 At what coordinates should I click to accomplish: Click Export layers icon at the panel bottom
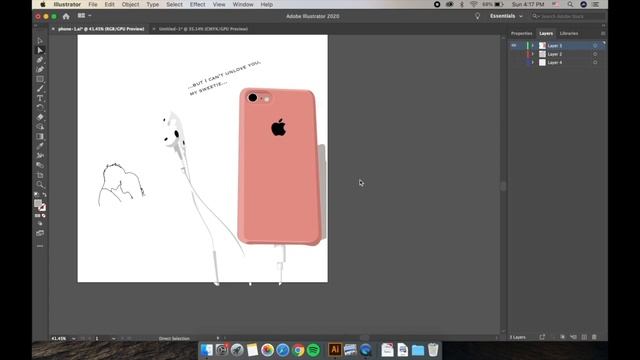pos(542,337)
